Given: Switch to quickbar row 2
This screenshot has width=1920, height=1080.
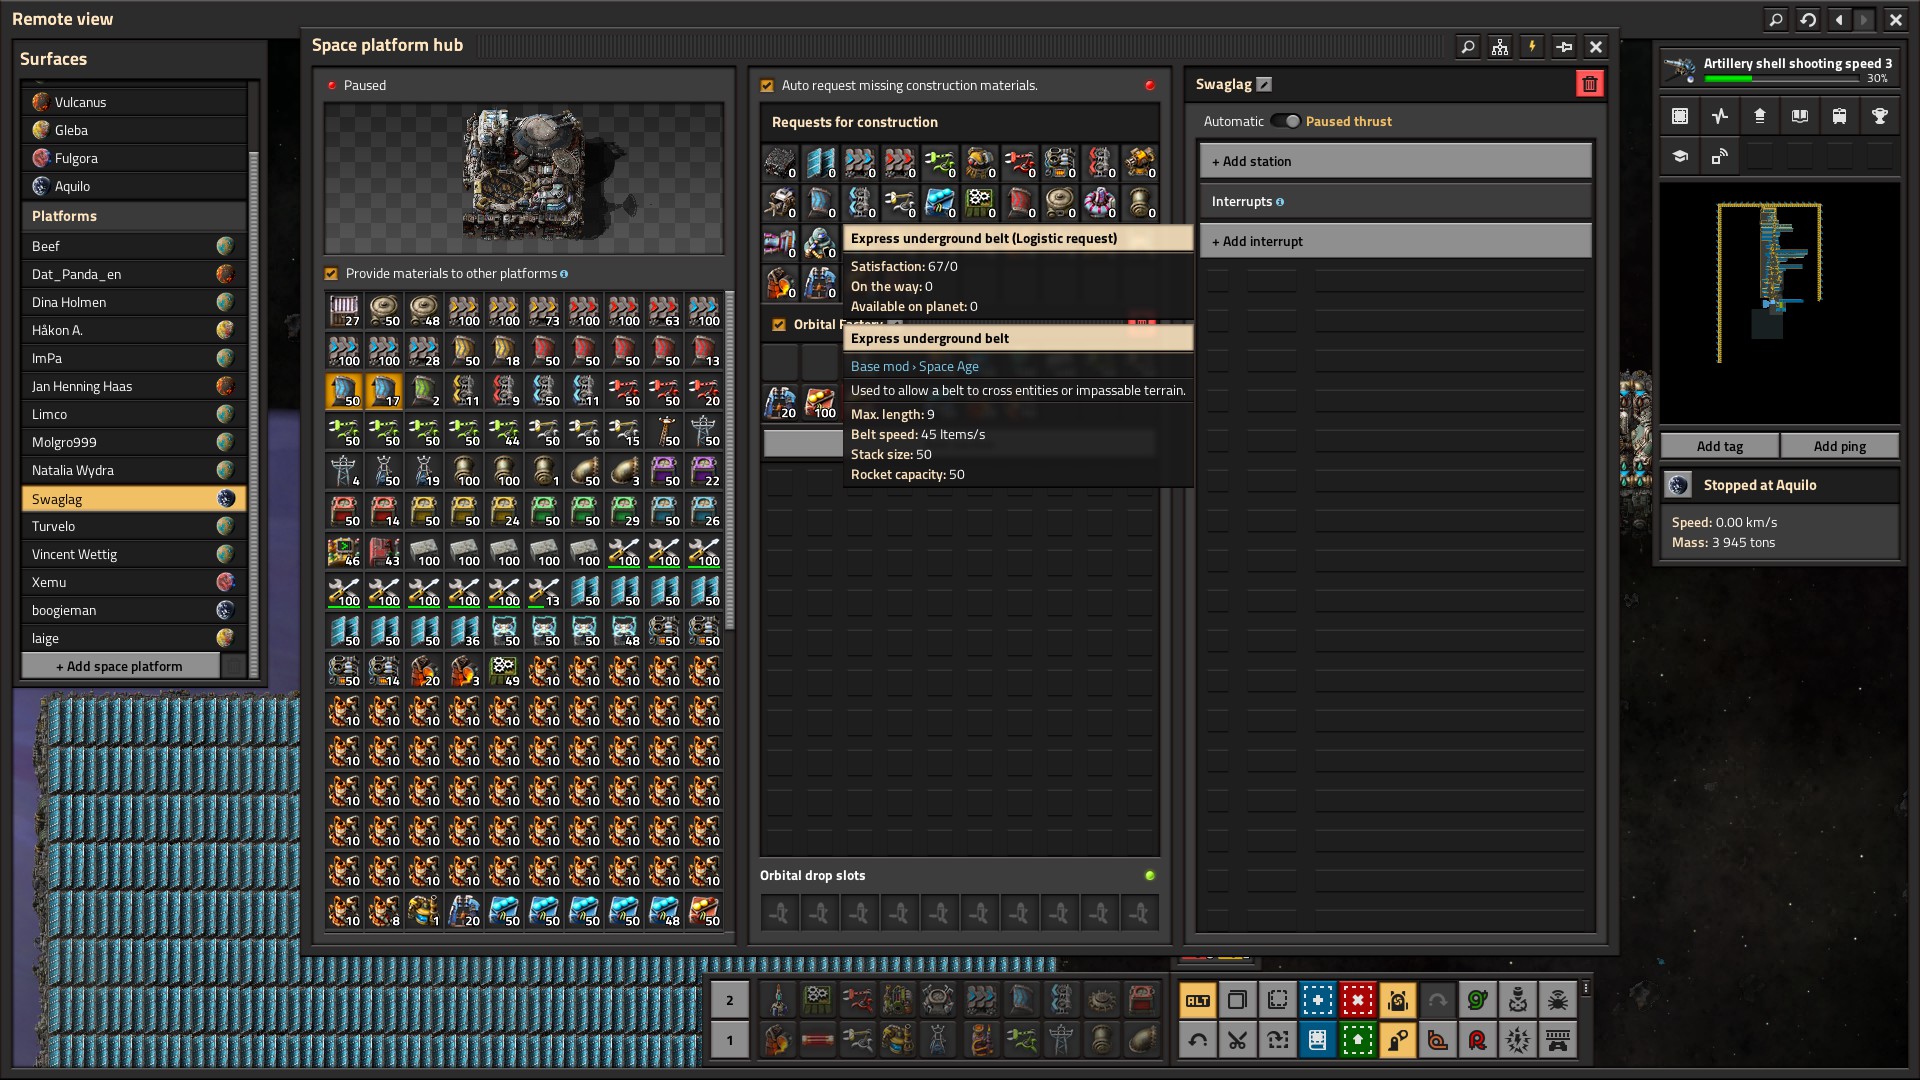Looking at the screenshot, I should pos(729,1000).
